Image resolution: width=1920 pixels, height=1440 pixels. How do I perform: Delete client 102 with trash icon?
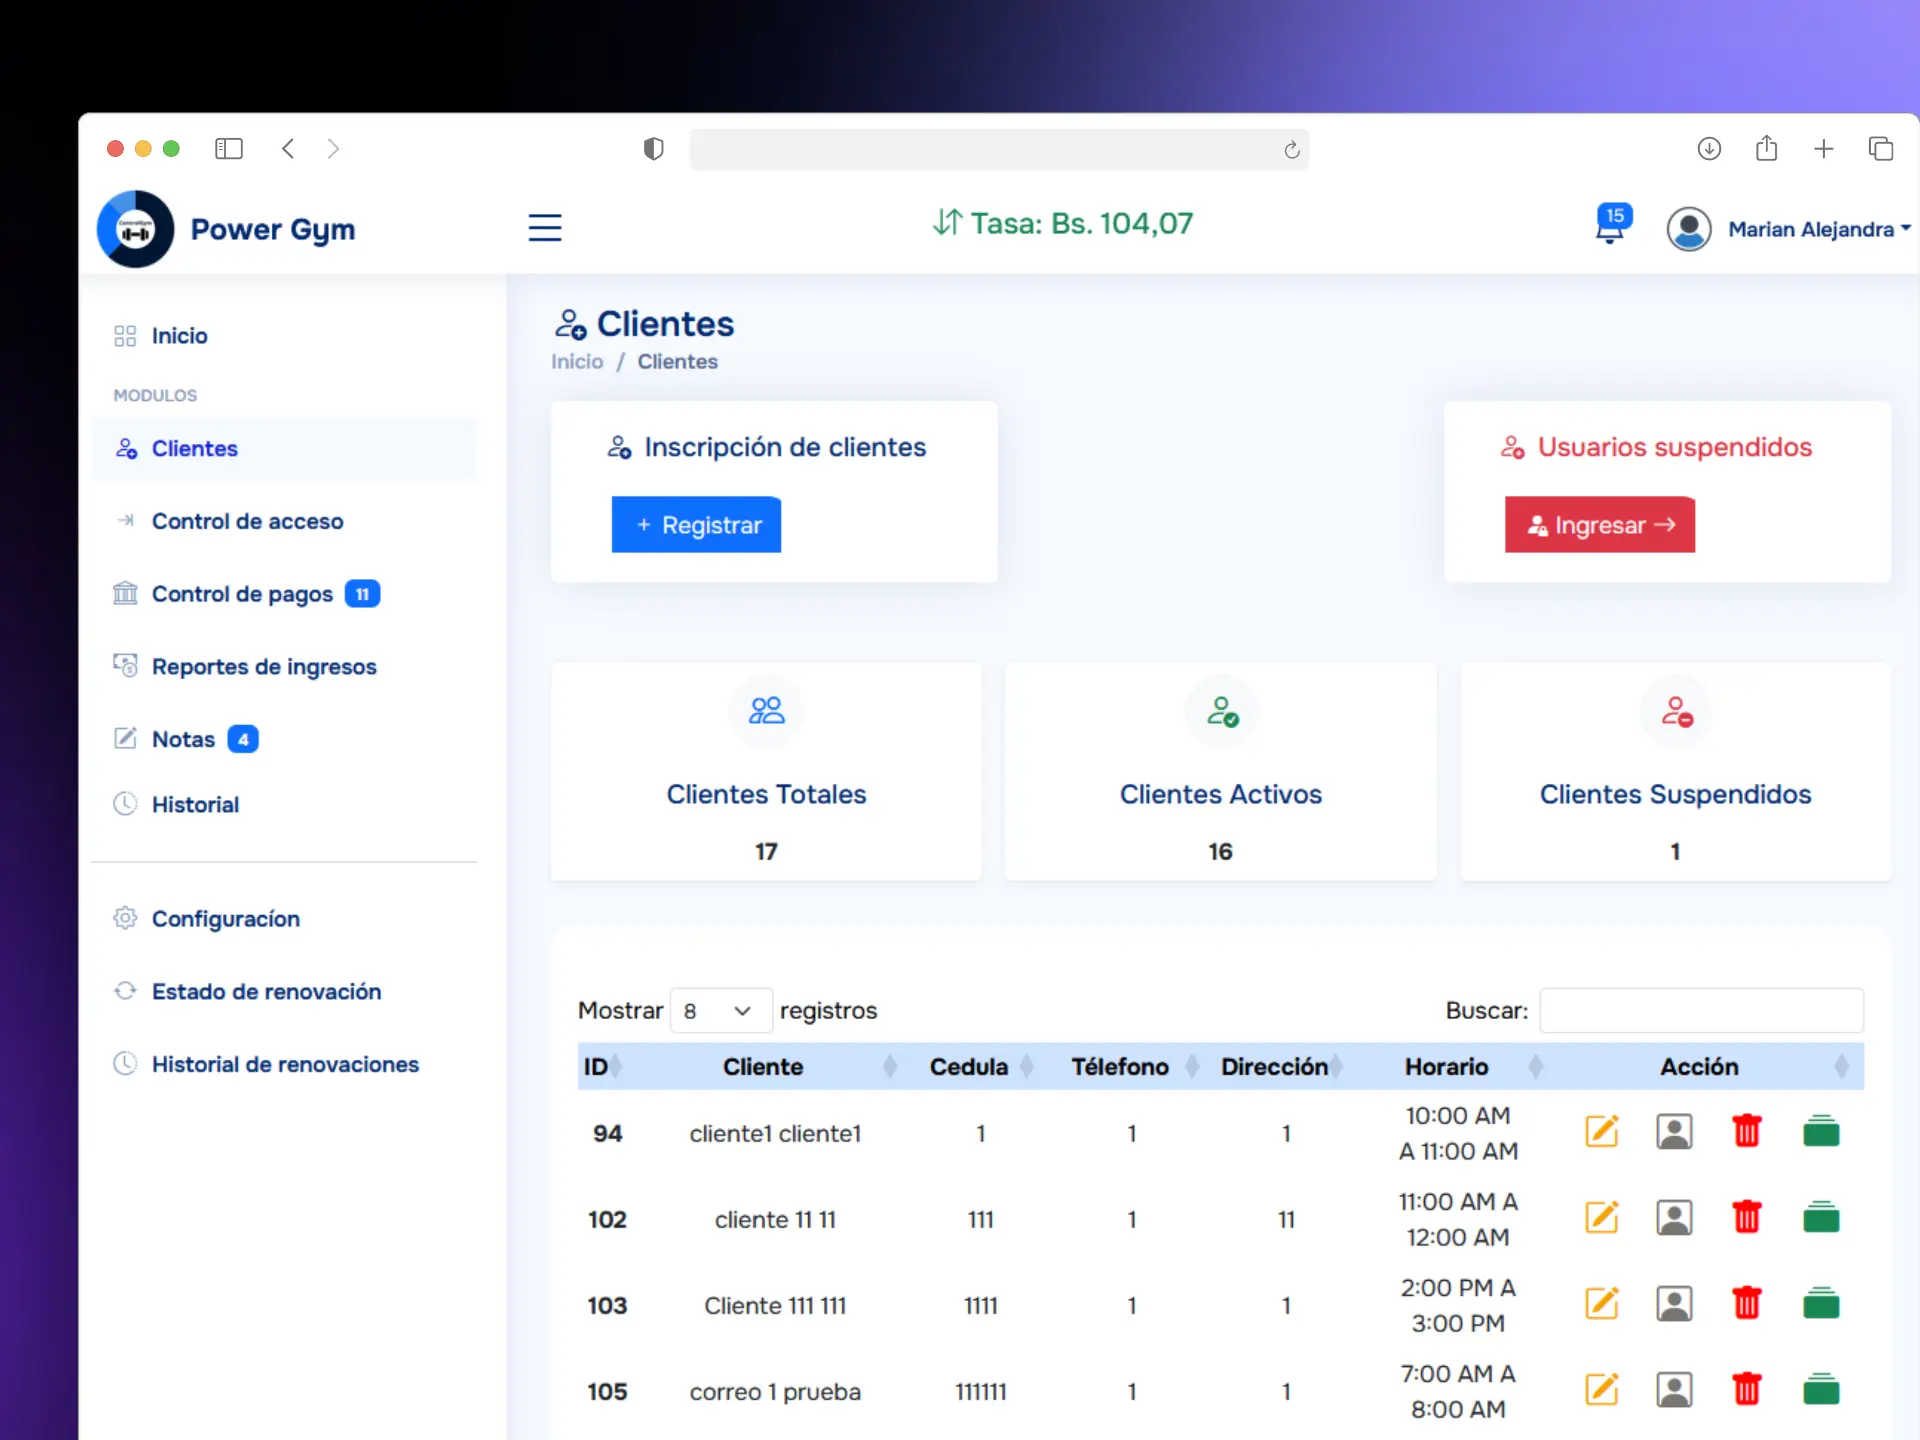(x=1747, y=1218)
